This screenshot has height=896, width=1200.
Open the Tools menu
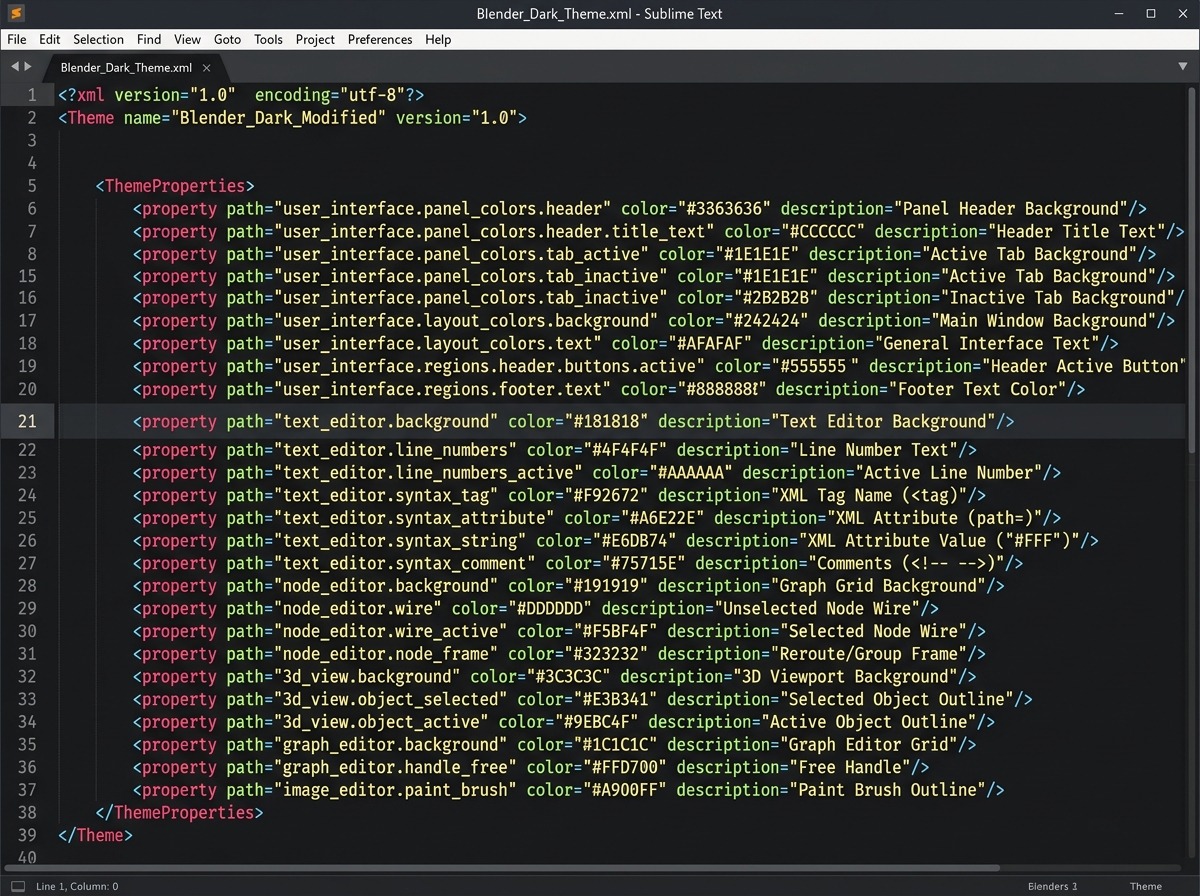coord(268,39)
